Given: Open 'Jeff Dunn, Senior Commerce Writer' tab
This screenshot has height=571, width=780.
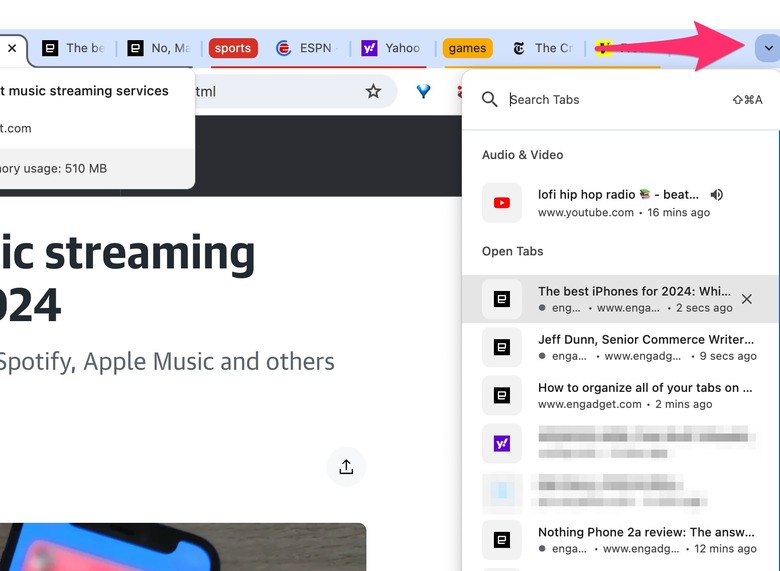Looking at the screenshot, I should click(x=621, y=347).
